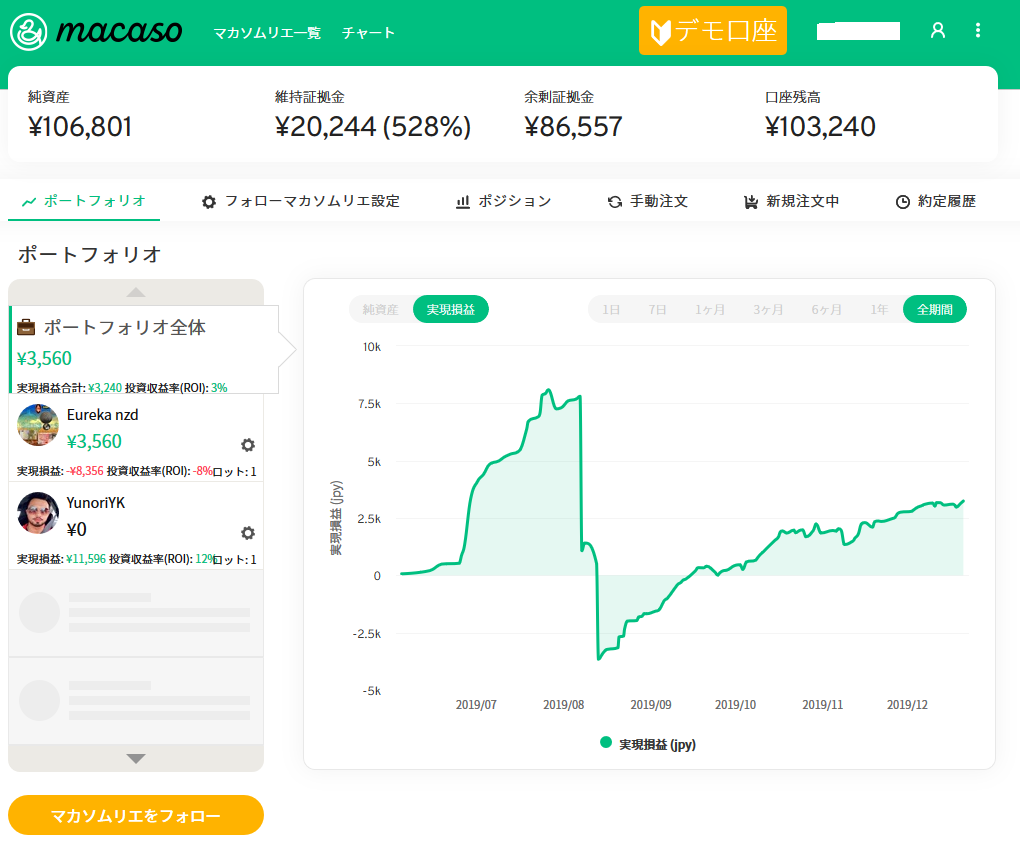Switch chart to 純資産 view
Image resolution: width=1020 pixels, height=864 pixels.
point(380,310)
